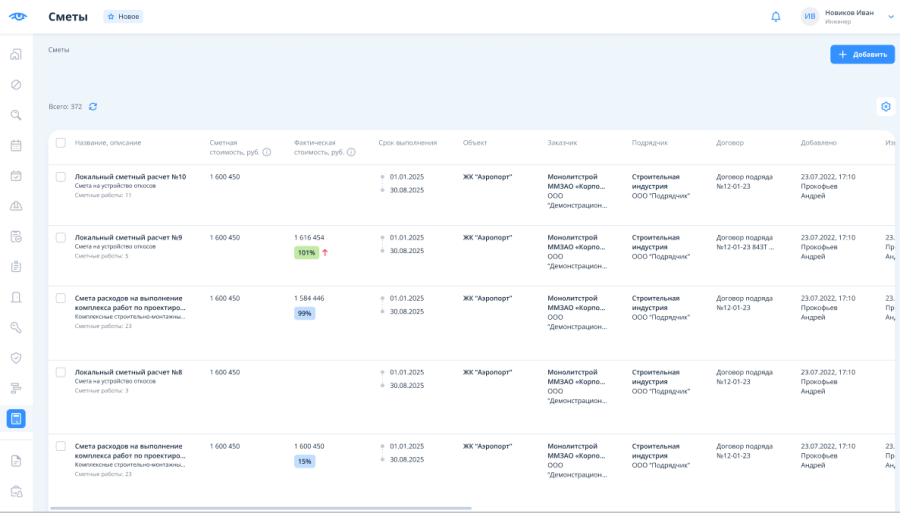
Task: Click the green 101% progress badge
Action: point(307,252)
